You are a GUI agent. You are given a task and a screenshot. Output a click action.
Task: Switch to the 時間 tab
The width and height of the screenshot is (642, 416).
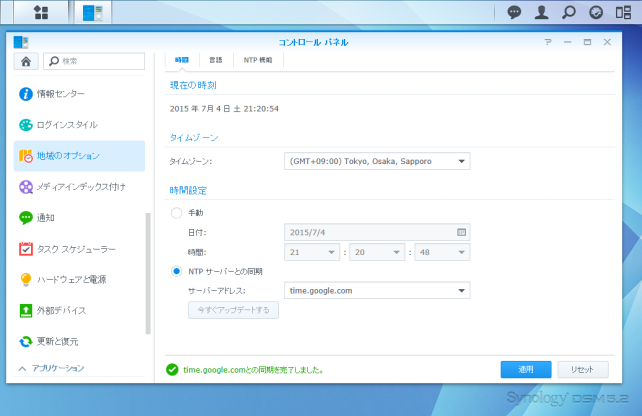pos(182,60)
